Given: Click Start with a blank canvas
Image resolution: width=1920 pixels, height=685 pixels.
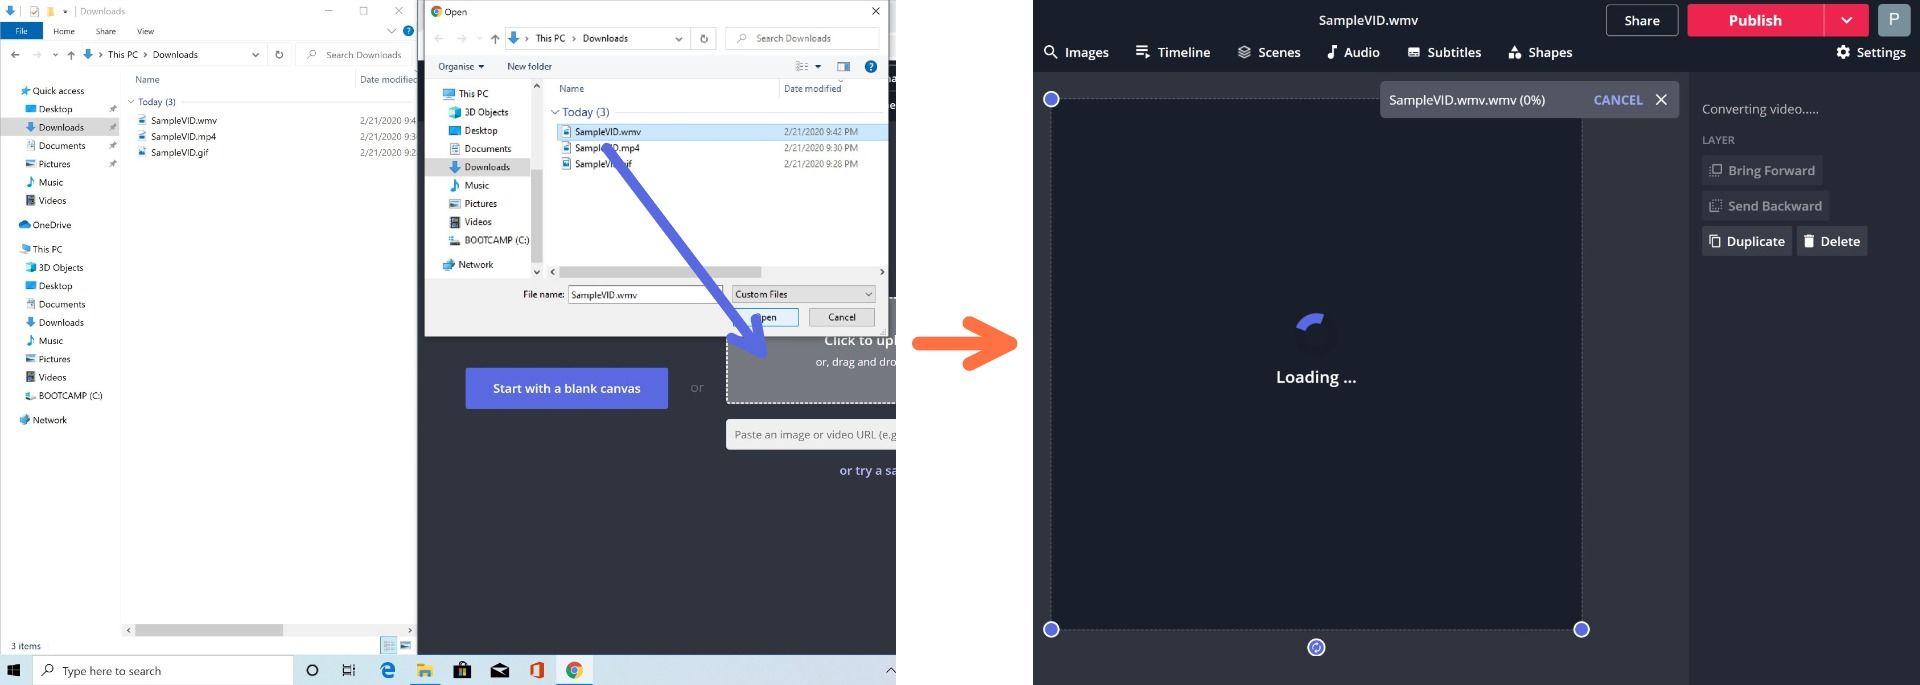Looking at the screenshot, I should tap(566, 388).
